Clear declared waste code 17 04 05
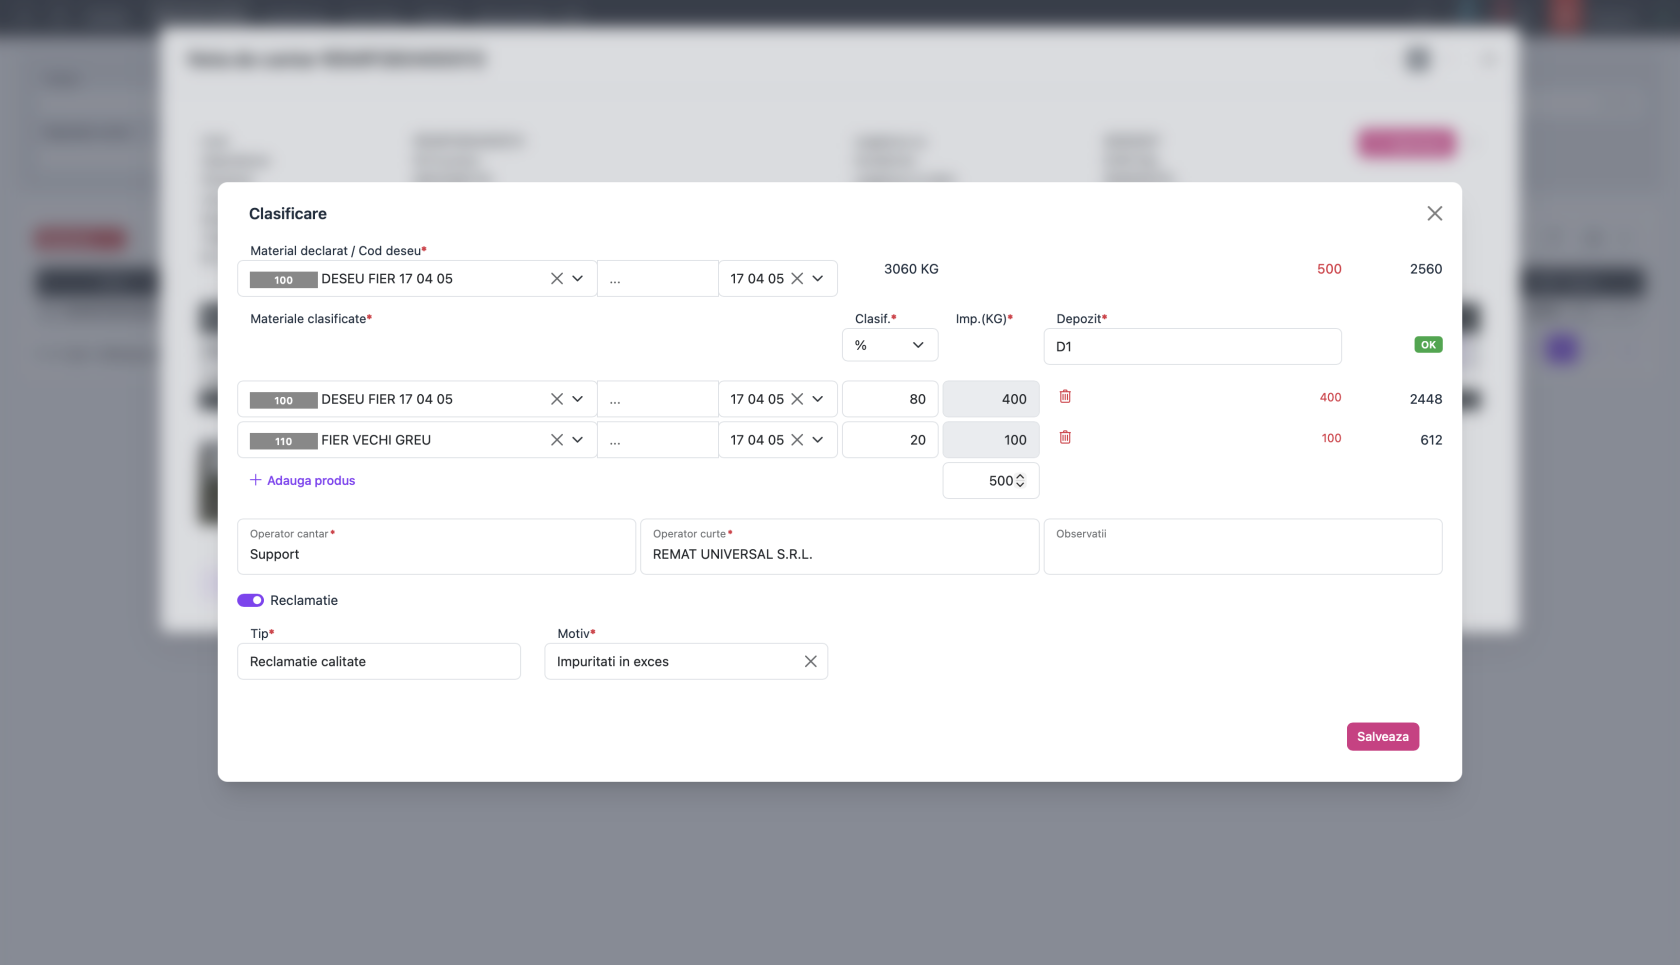This screenshot has height=965, width=1680. 797,279
